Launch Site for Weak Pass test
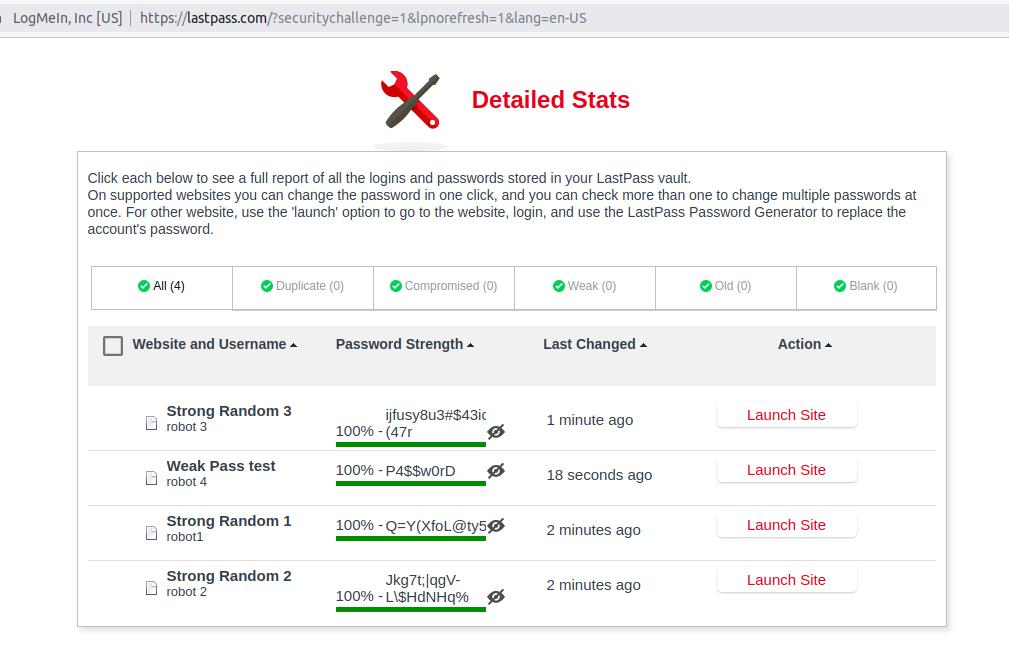 (786, 470)
